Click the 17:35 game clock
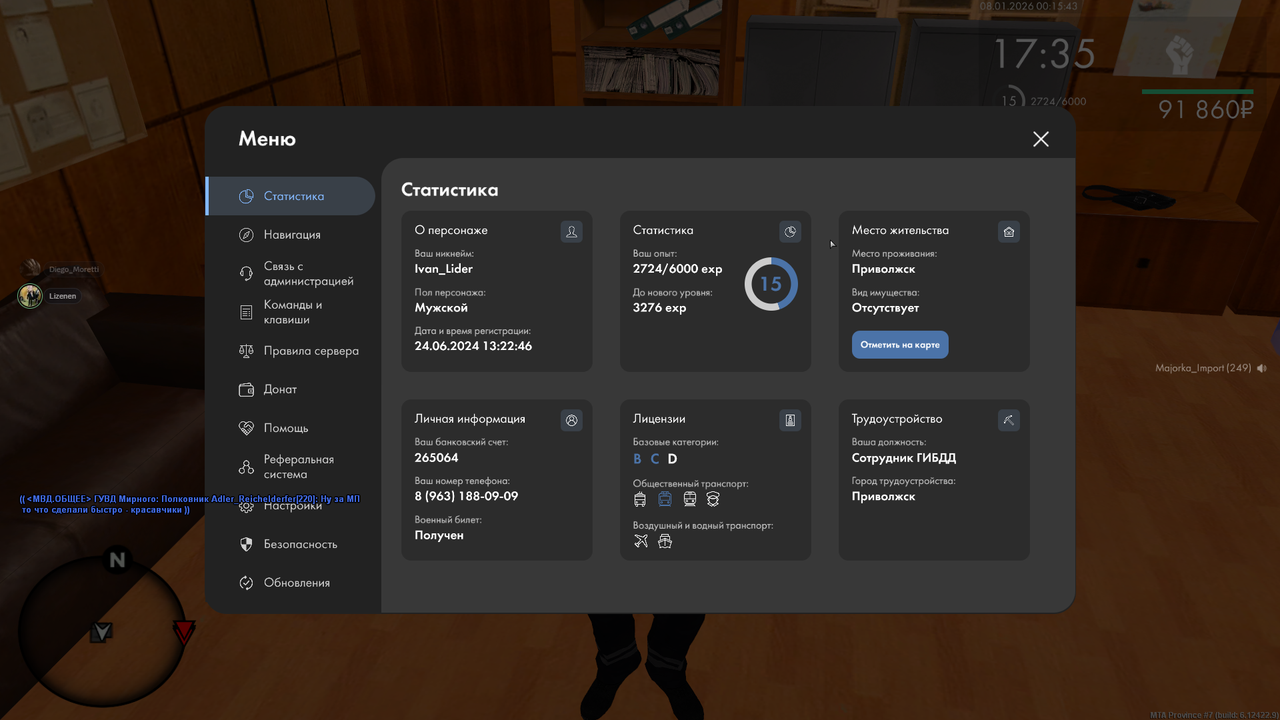Viewport: 1280px width, 720px height. pyautogui.click(x=1044, y=54)
